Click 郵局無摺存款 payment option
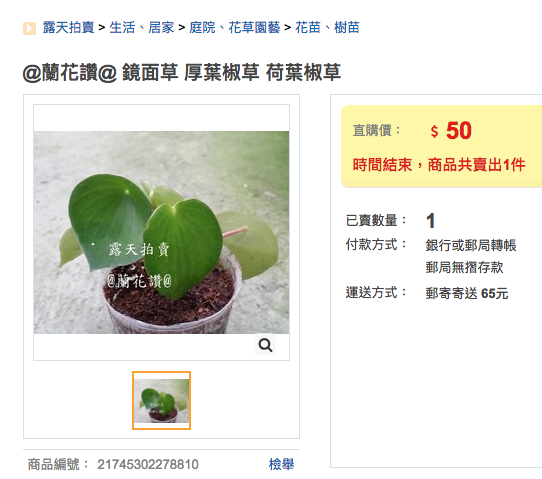The image size is (542, 479). pos(464,267)
